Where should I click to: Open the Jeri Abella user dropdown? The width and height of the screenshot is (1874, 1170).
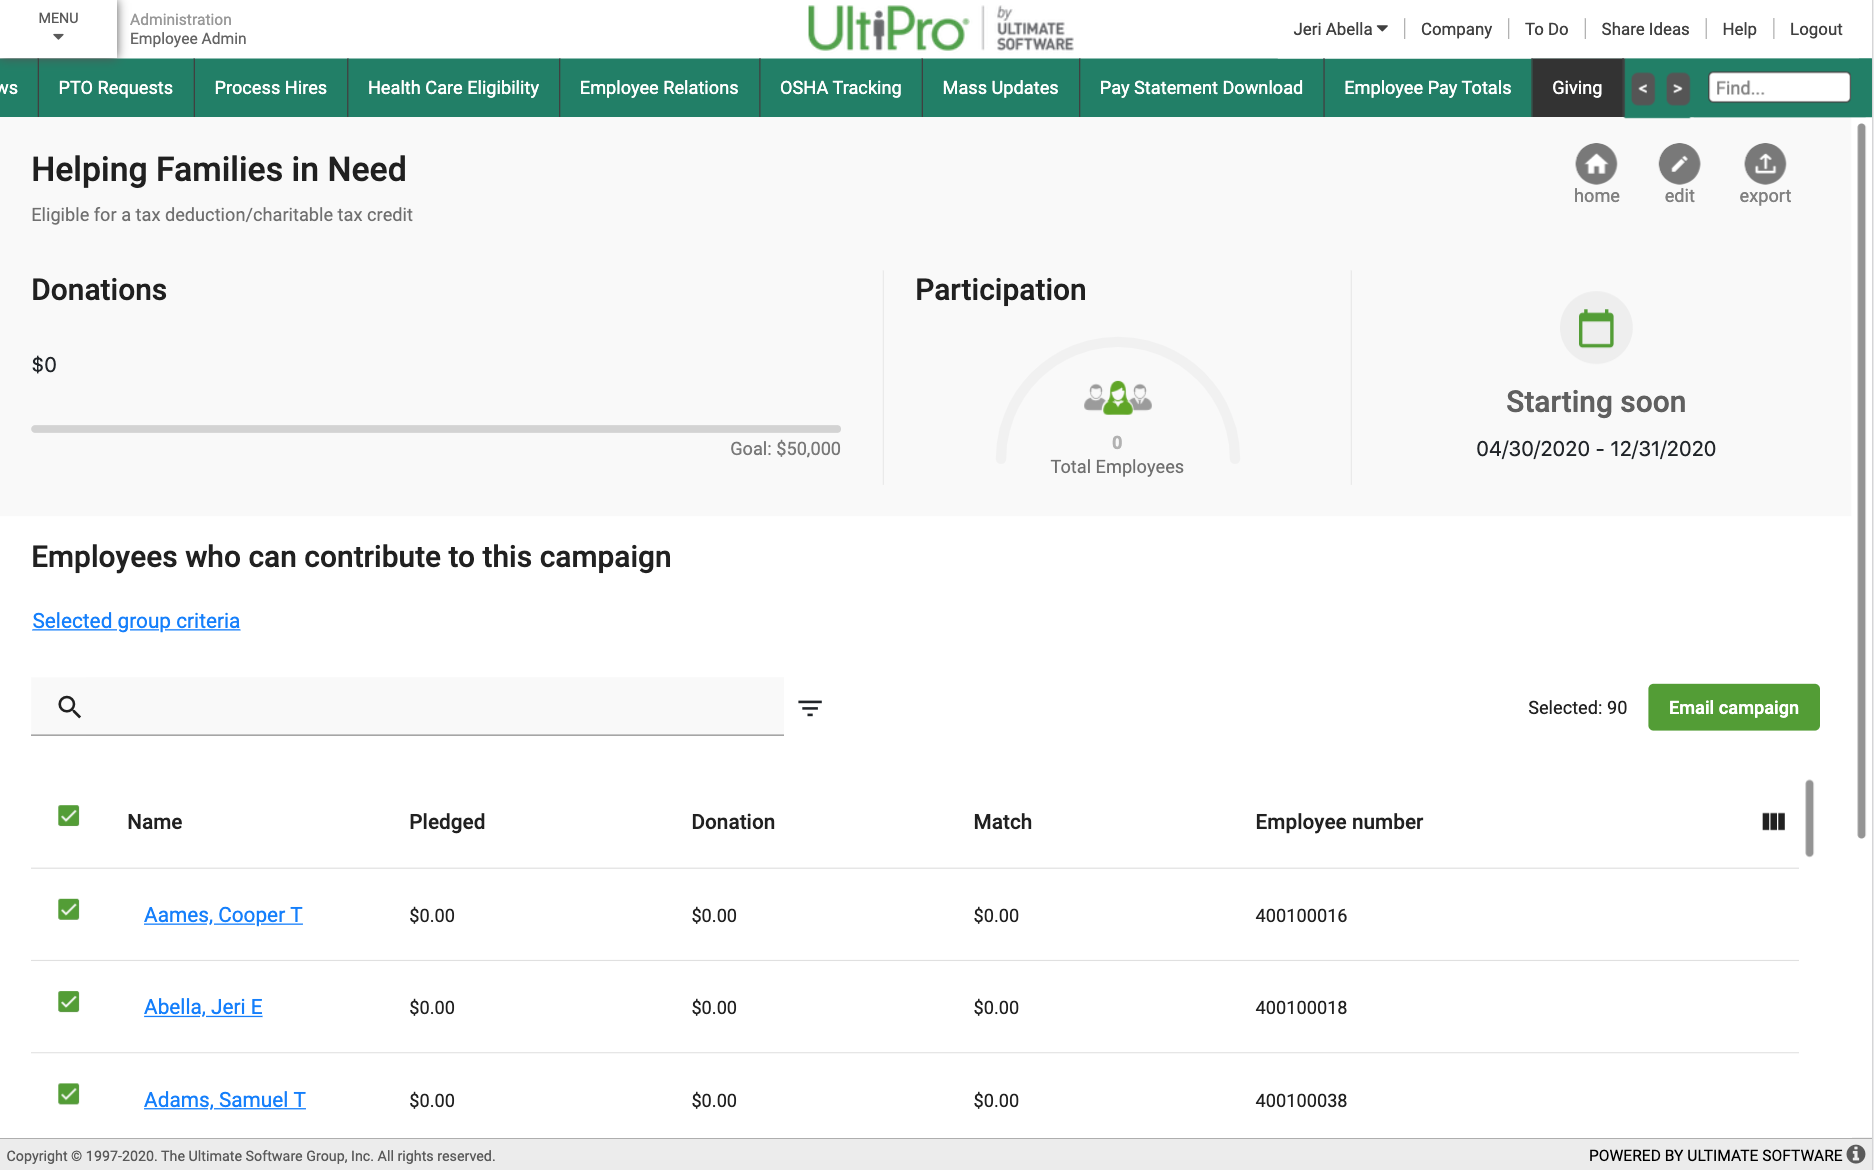[x=1340, y=29]
